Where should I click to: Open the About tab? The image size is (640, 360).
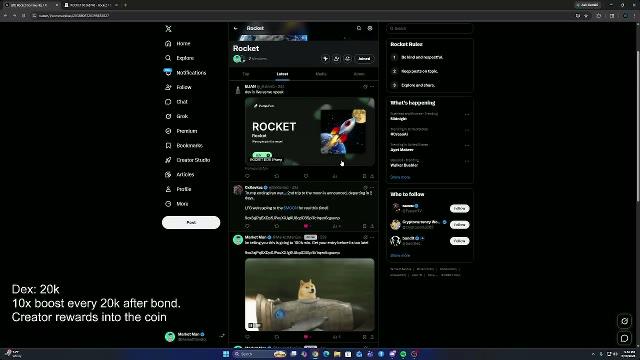point(359,74)
